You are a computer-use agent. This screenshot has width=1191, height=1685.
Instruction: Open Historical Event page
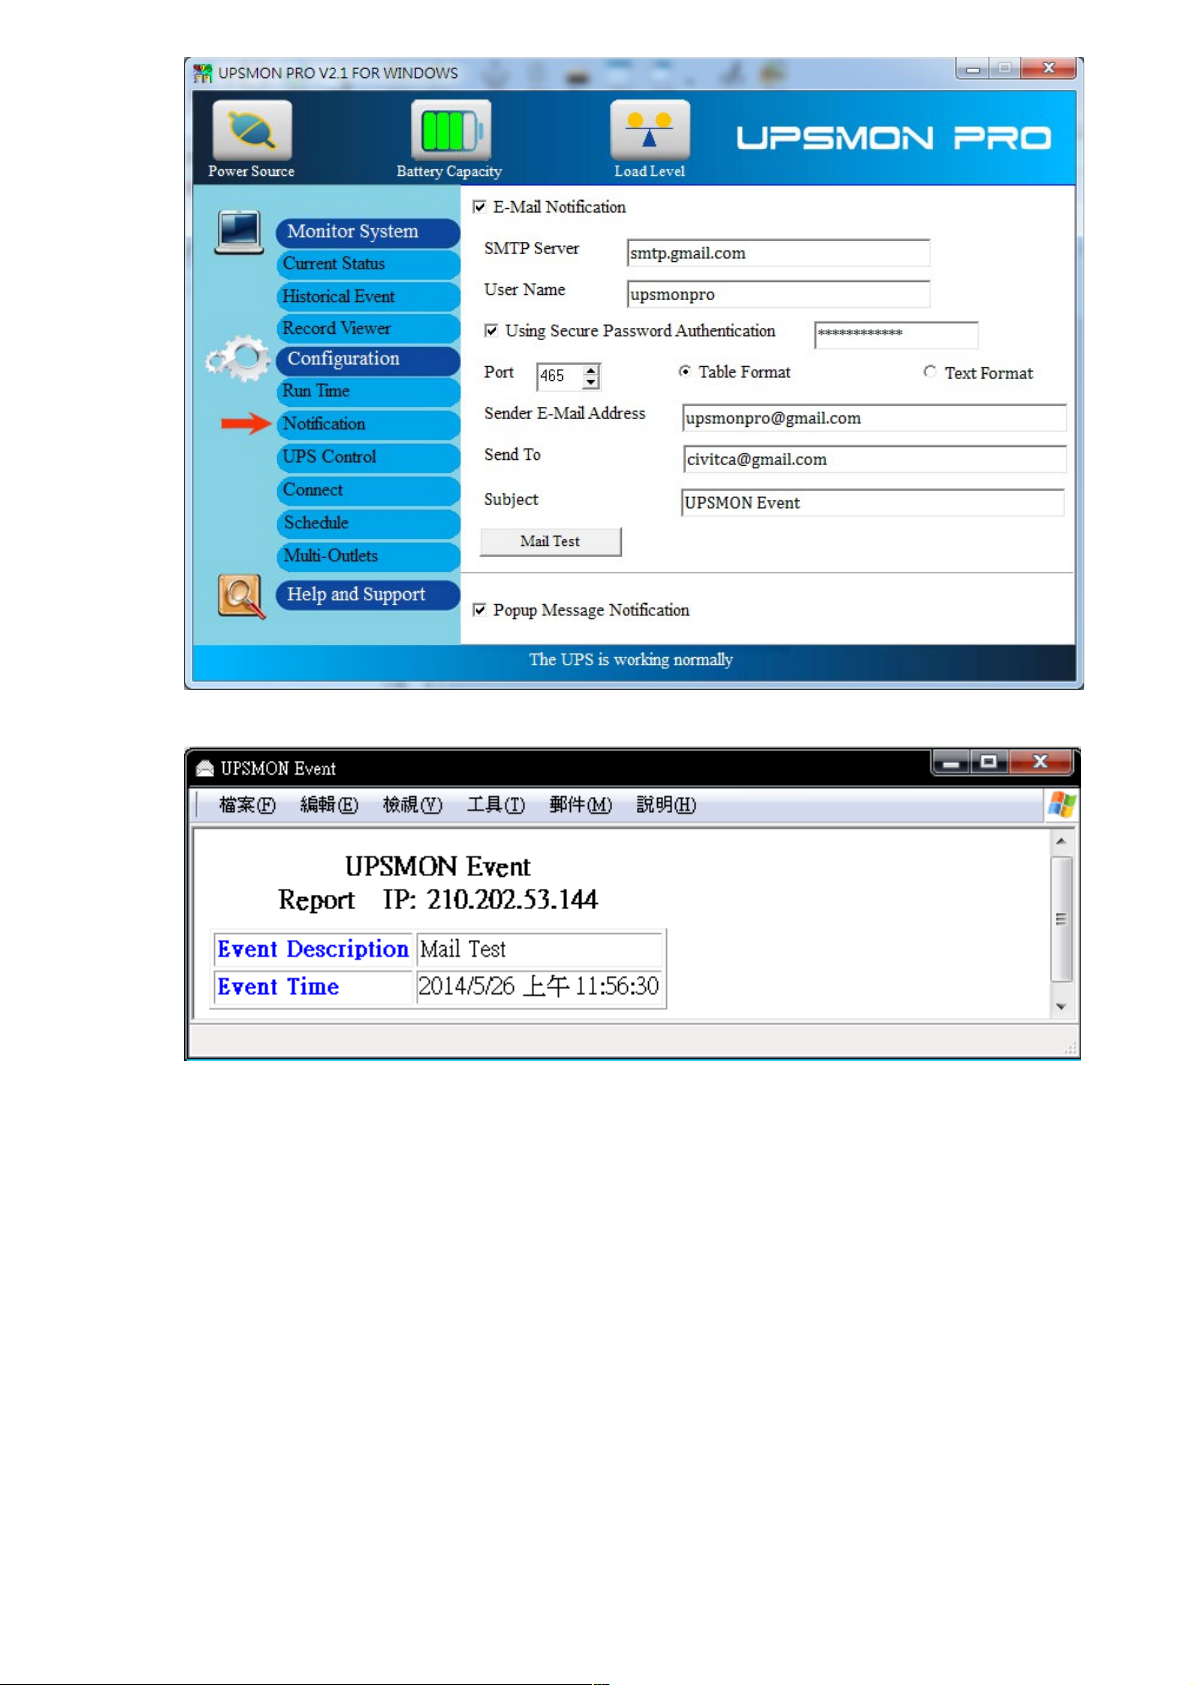(368, 297)
